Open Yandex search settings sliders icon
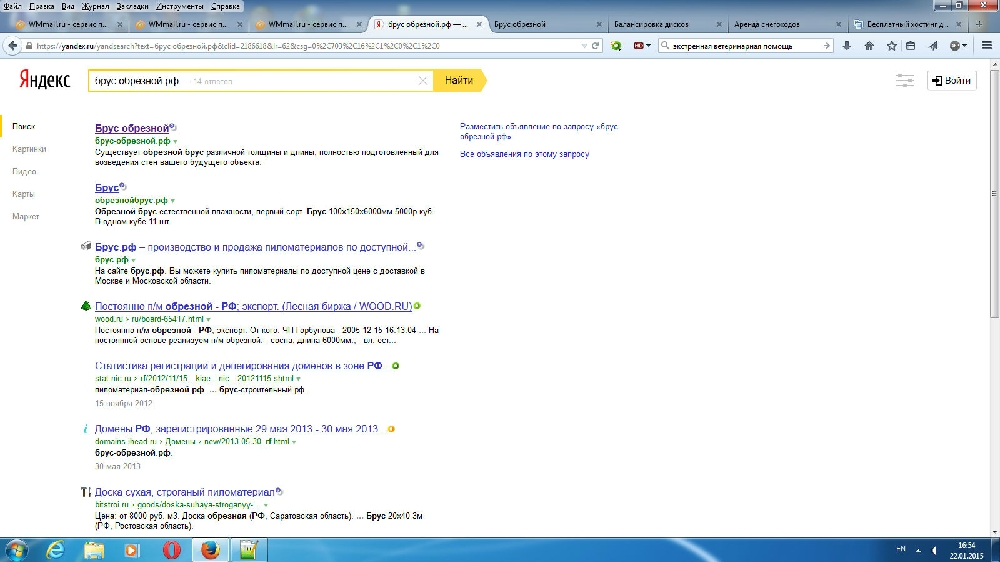Viewport: 1000px width, 562px height. click(x=904, y=80)
